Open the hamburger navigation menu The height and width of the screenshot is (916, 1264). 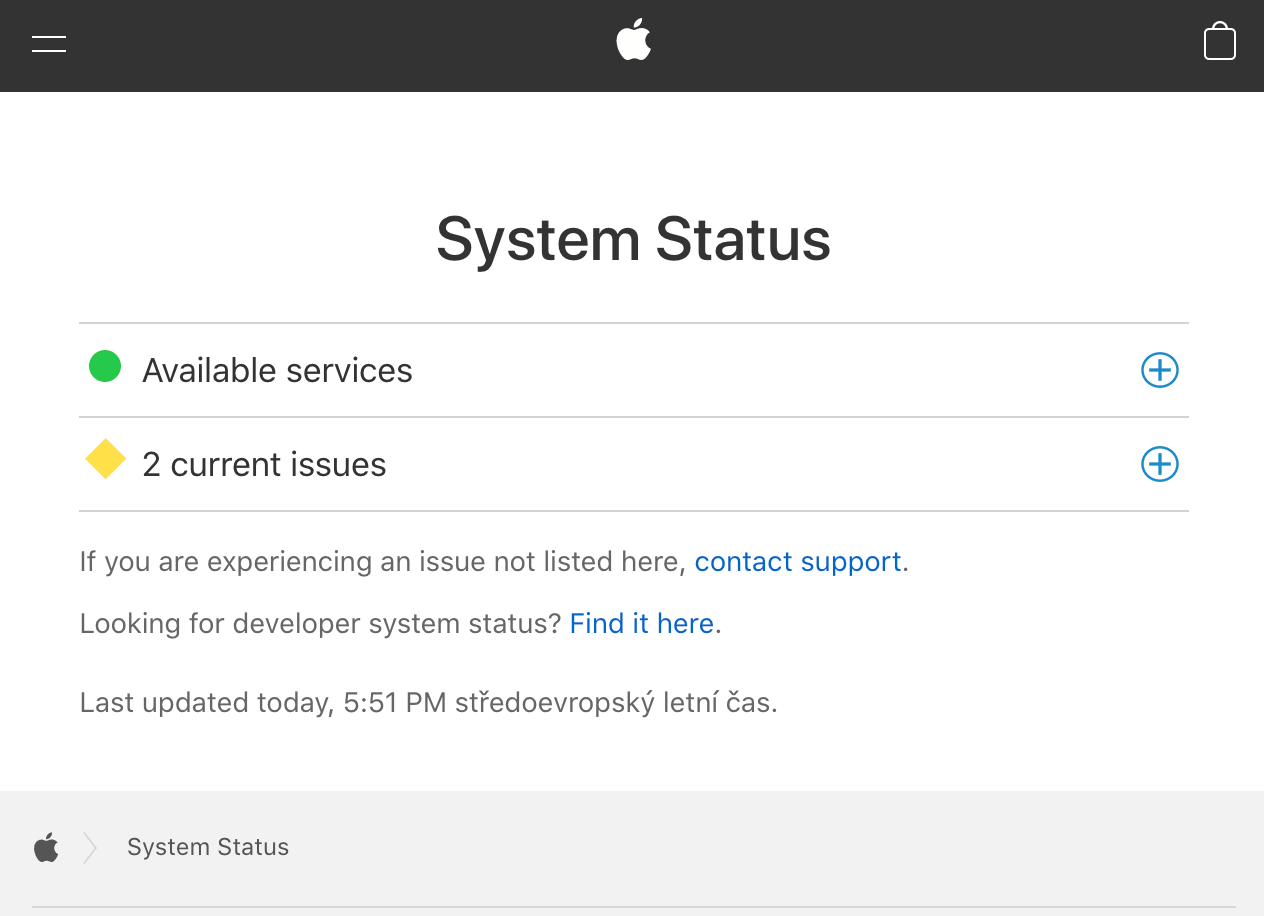coord(49,44)
